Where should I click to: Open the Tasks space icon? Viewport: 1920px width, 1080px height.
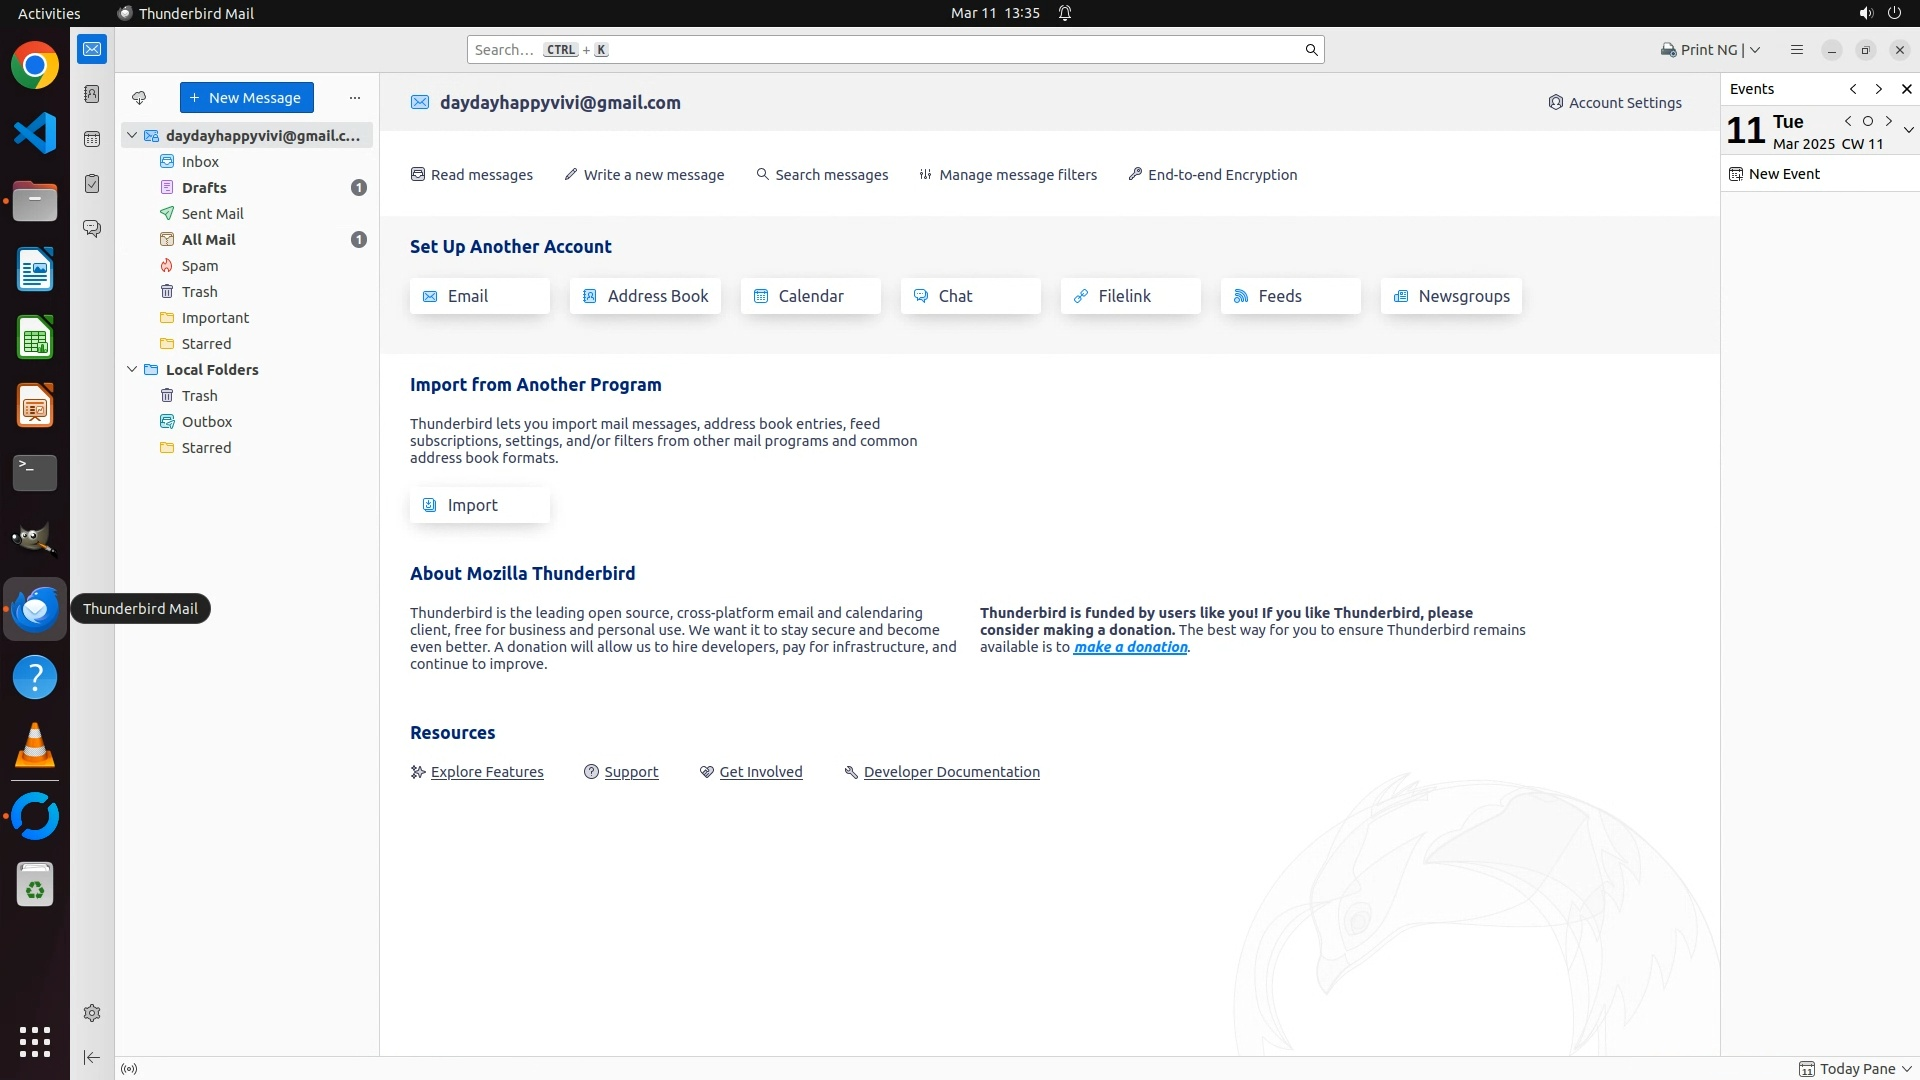point(92,184)
